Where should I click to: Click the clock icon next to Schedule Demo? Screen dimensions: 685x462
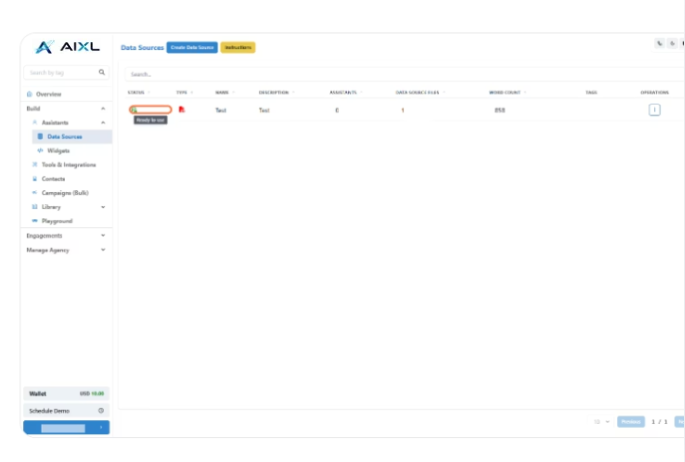pos(101,410)
